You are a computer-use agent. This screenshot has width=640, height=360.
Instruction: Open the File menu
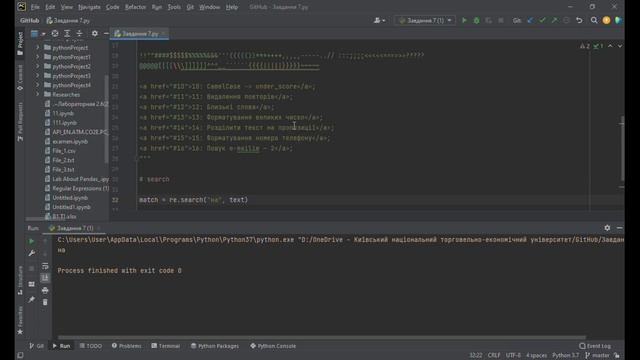click(35, 7)
